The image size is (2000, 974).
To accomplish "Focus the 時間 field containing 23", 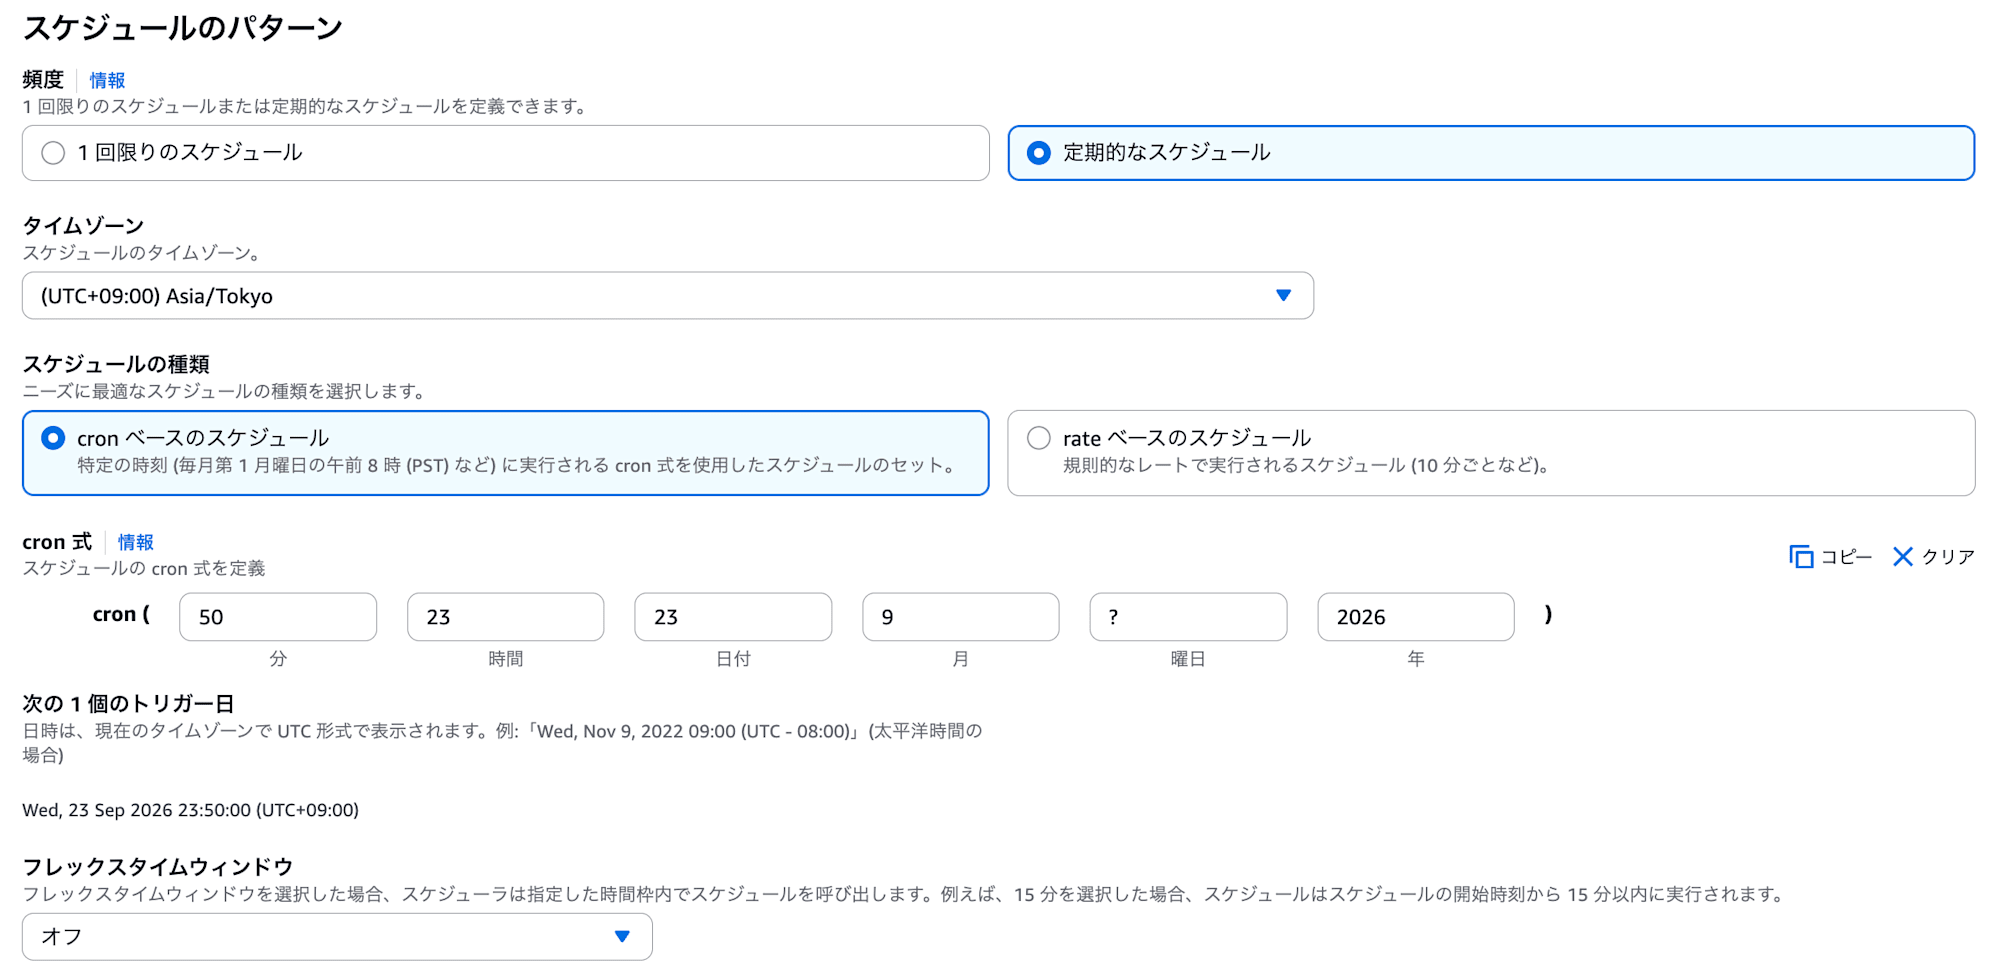I will (x=505, y=617).
